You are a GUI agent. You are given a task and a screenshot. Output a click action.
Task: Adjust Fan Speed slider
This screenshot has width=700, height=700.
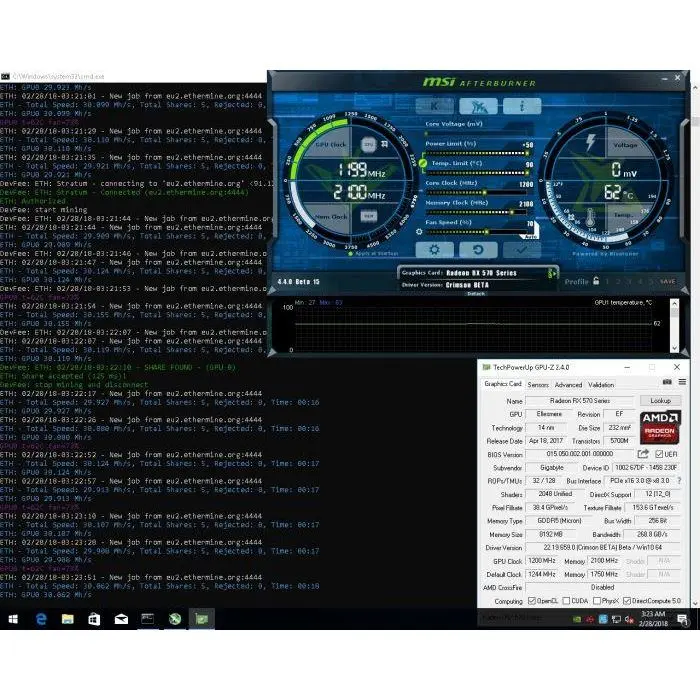point(476,232)
